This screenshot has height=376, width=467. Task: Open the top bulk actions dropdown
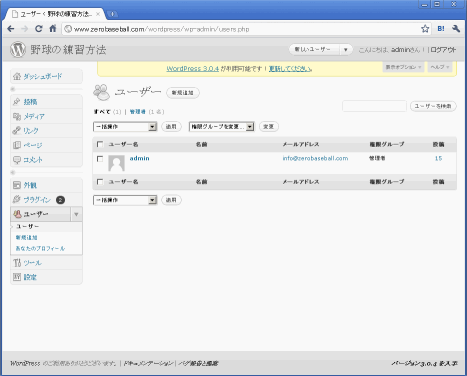point(125,127)
